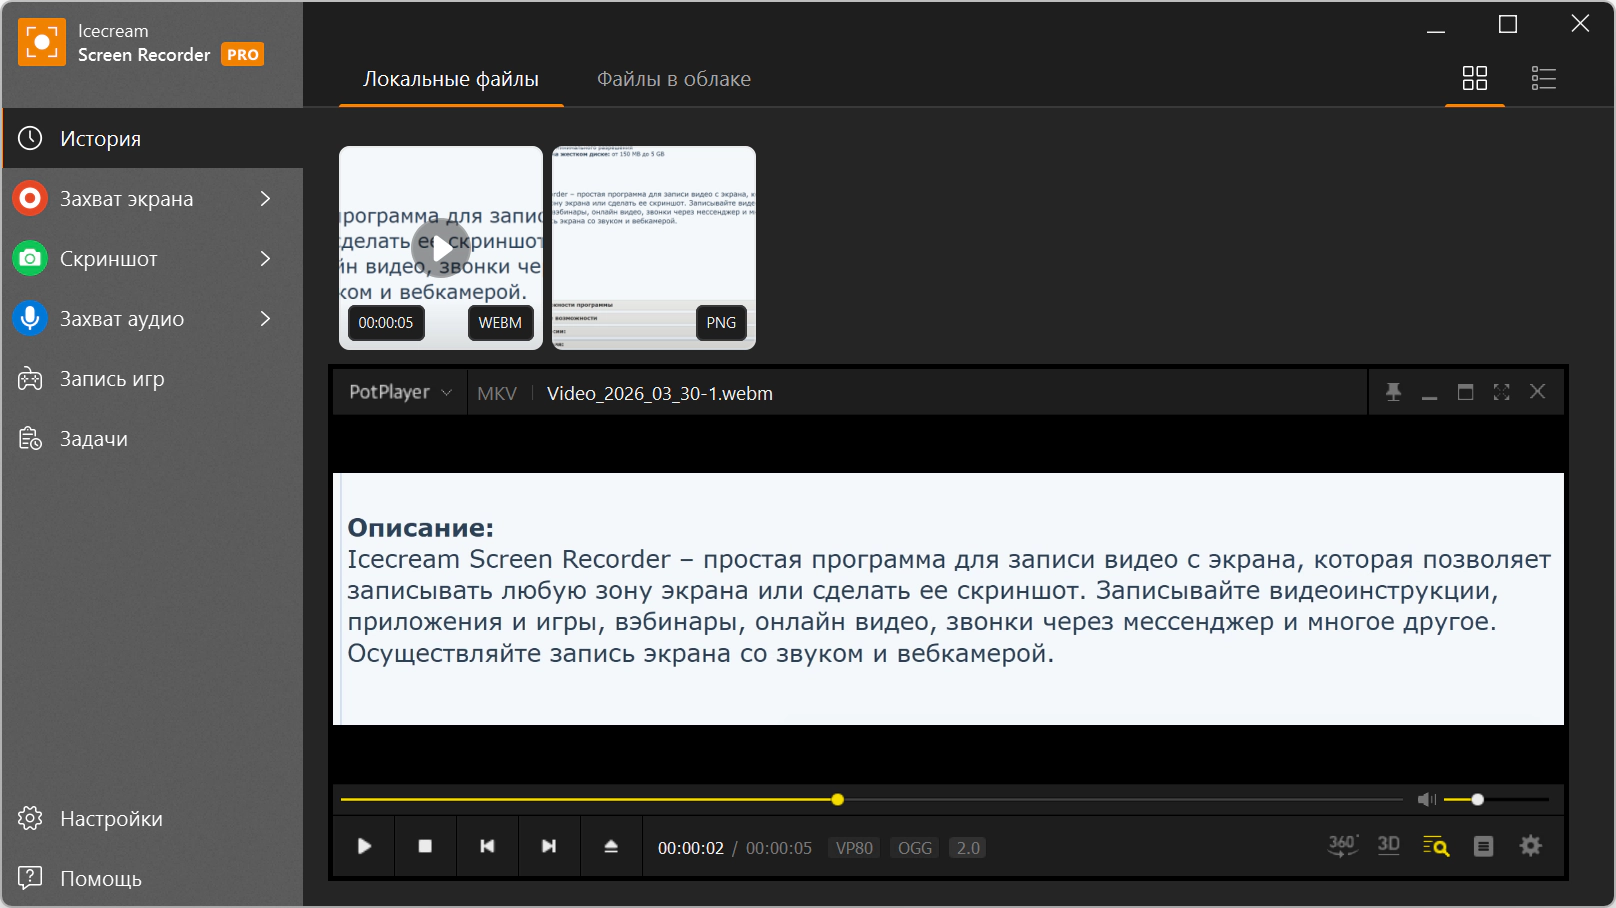
Task: Open the PNG screenshot thumbnail
Action: (654, 248)
